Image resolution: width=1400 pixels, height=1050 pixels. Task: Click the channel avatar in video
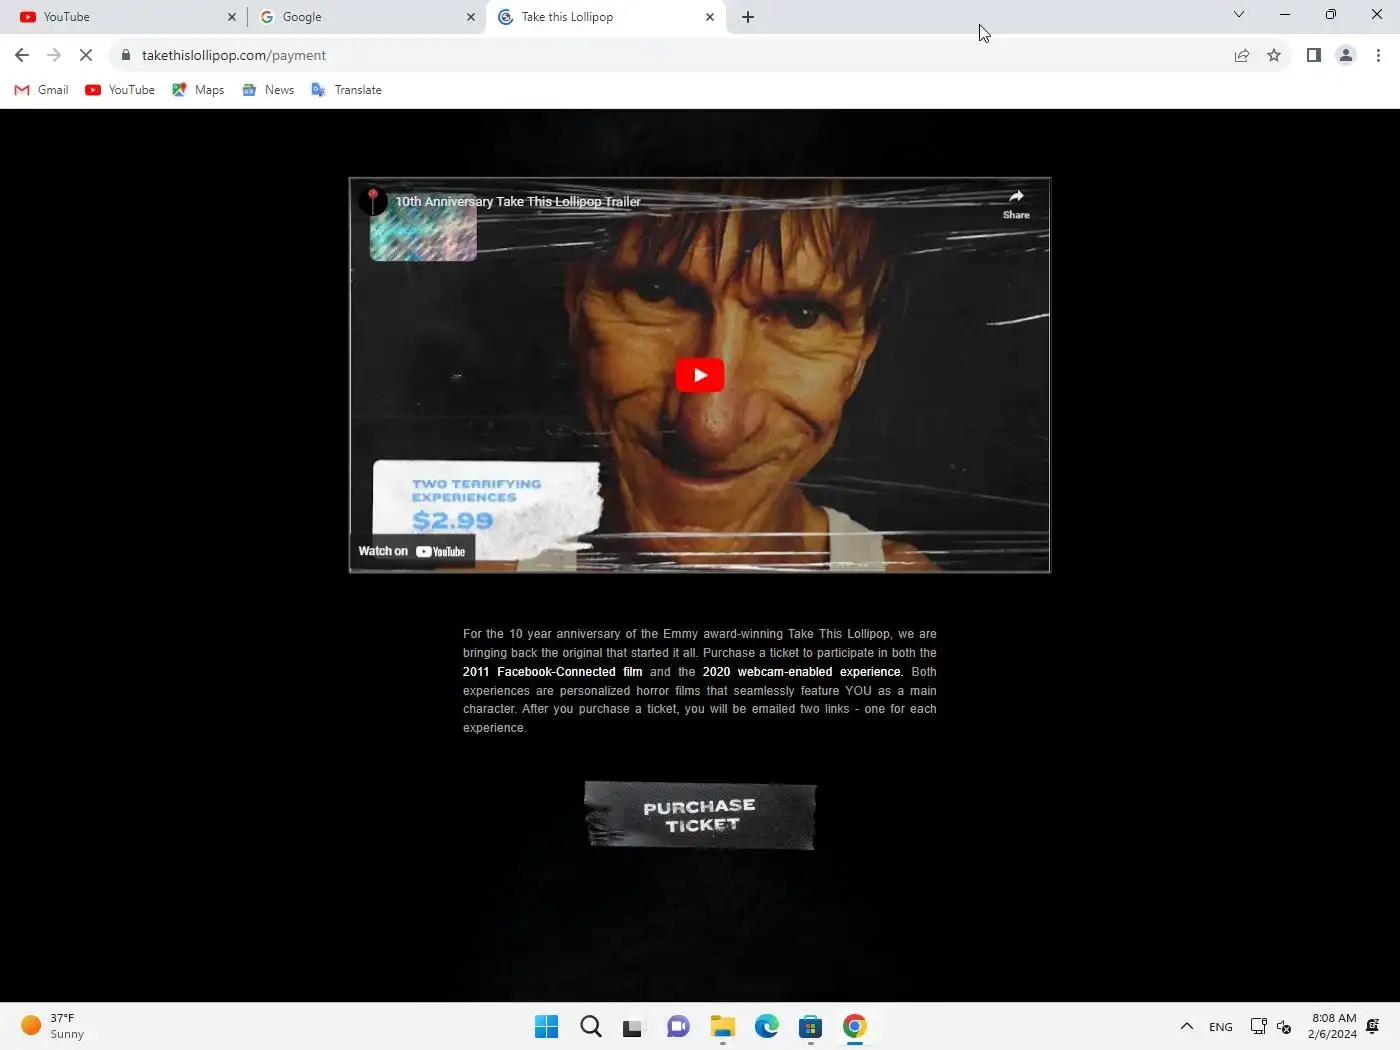point(372,201)
